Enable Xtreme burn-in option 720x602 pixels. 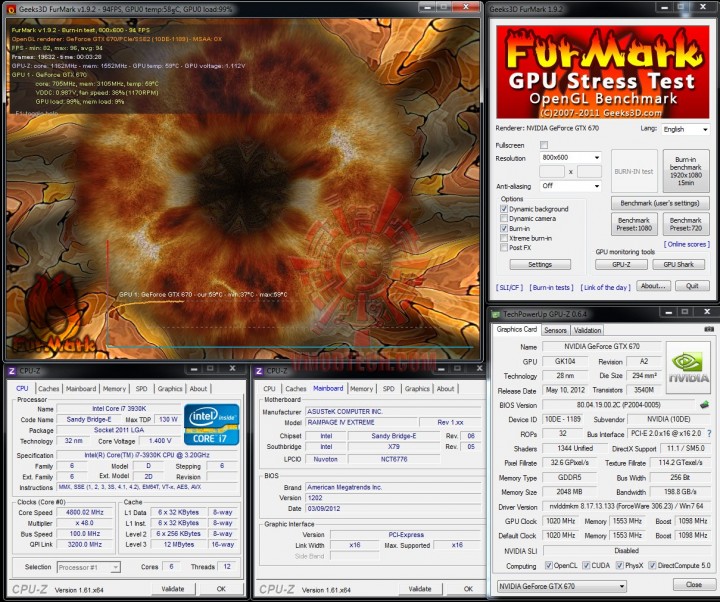(x=504, y=238)
